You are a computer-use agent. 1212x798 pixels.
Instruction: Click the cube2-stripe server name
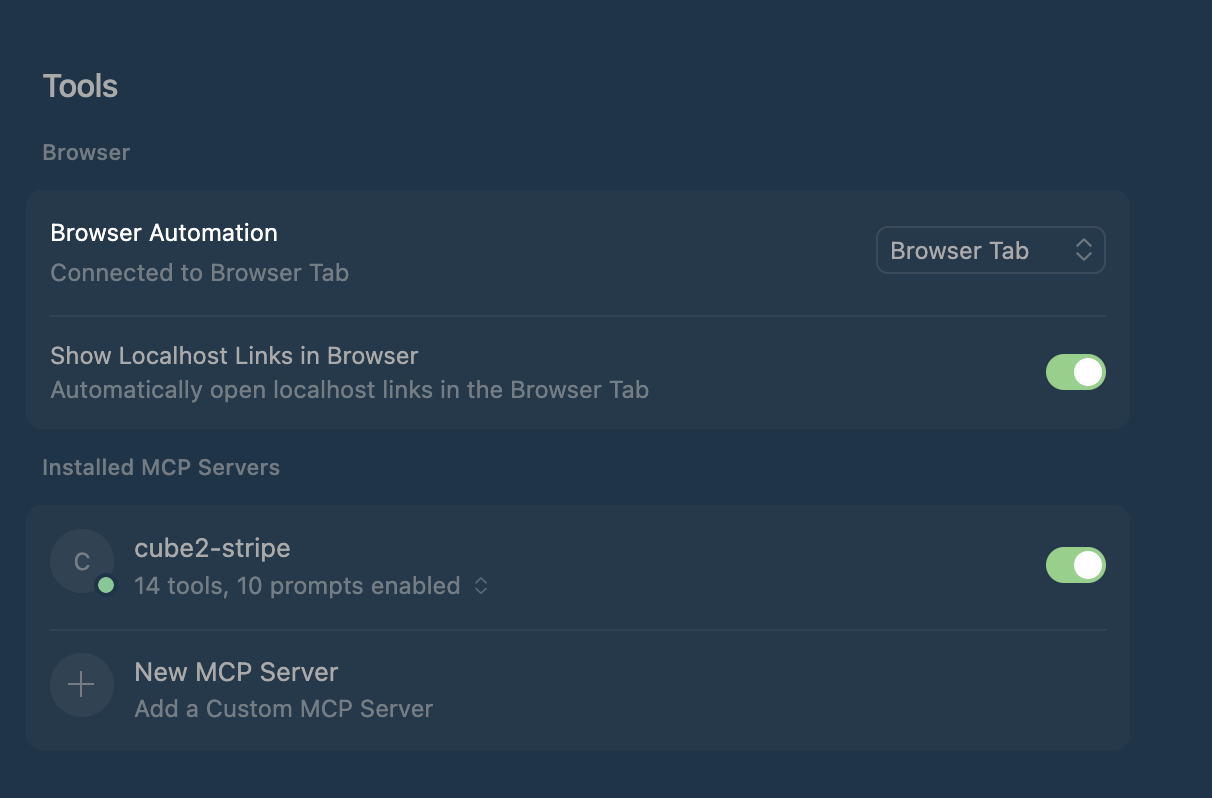212,548
